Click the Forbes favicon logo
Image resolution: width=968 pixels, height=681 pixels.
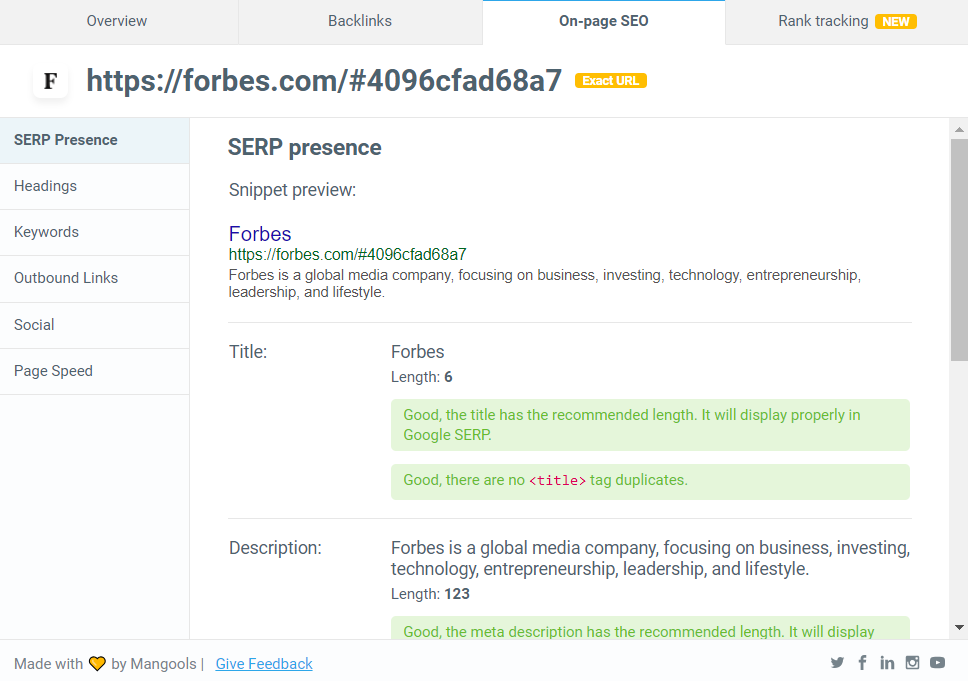click(50, 81)
